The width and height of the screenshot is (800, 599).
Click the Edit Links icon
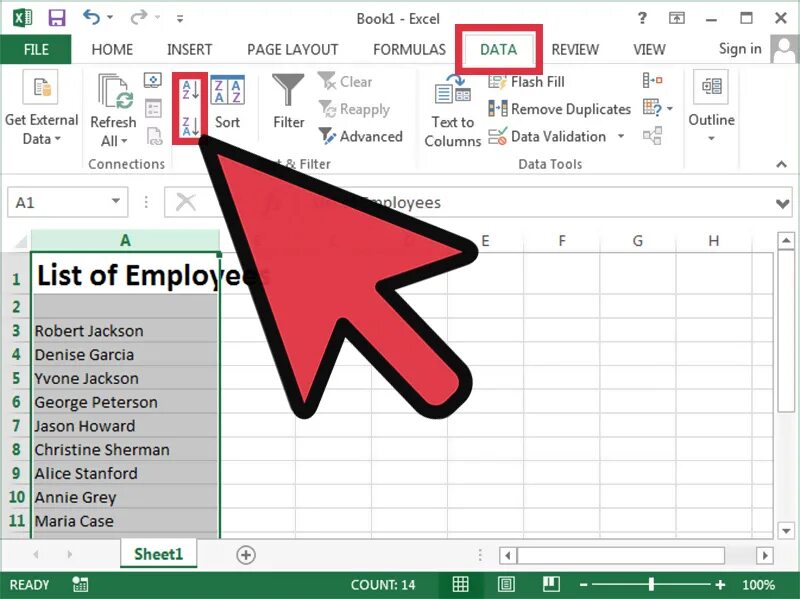point(154,136)
